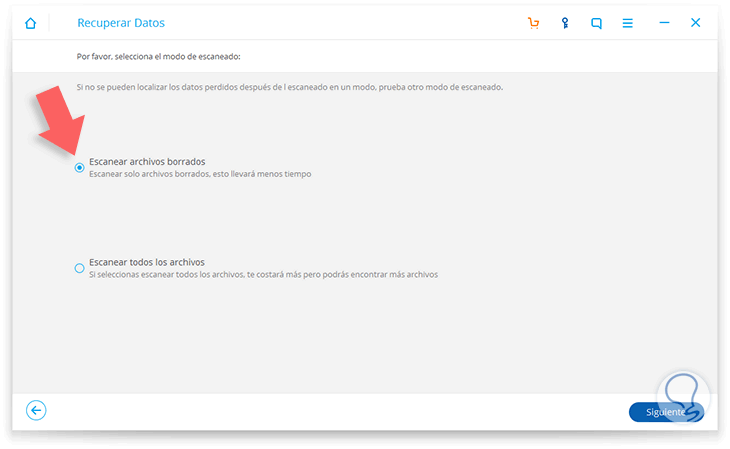Minimize the recovery window
Screen dimensions: 730x449
(x=664, y=23)
